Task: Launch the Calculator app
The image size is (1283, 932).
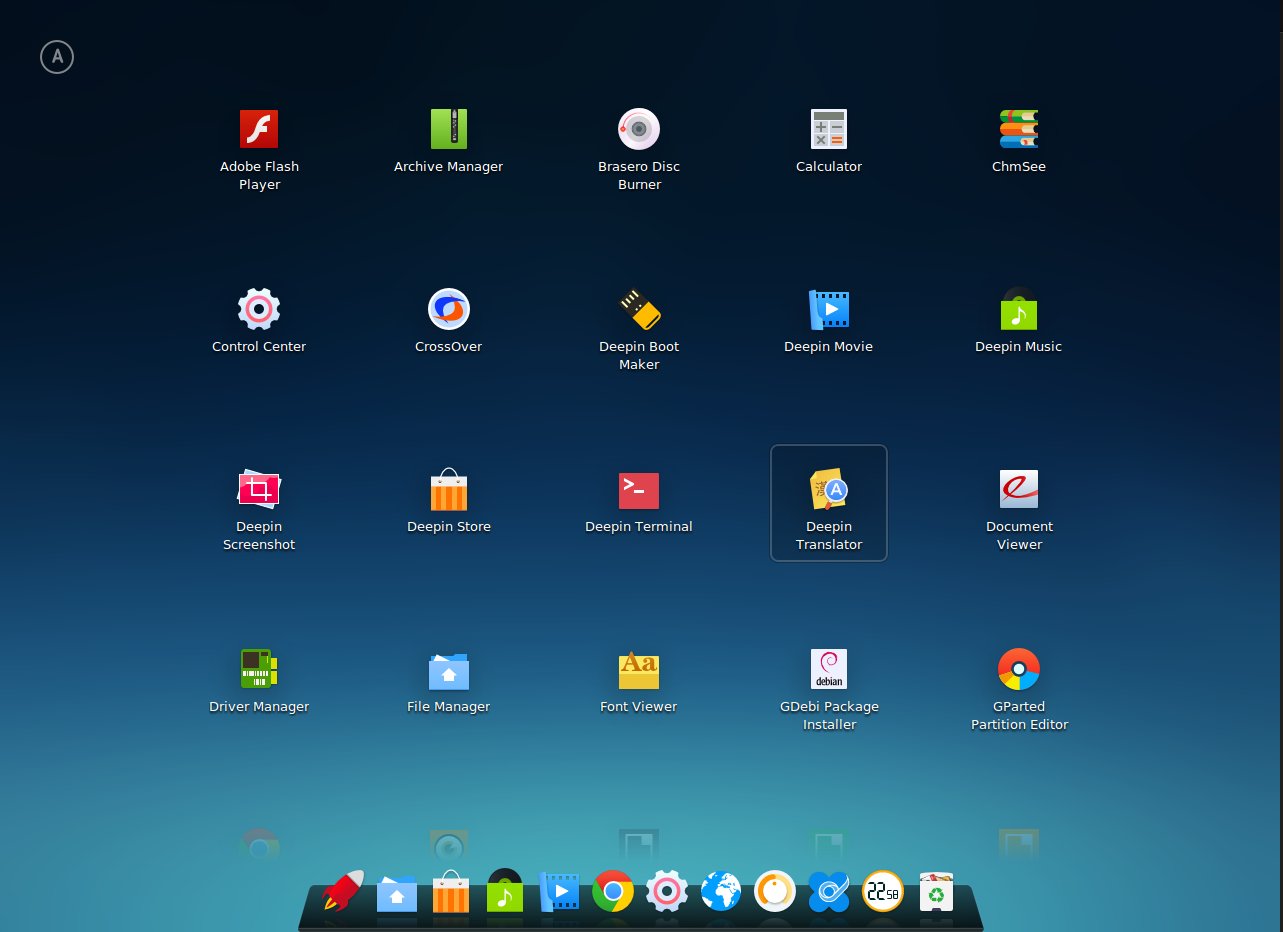Action: click(x=829, y=129)
